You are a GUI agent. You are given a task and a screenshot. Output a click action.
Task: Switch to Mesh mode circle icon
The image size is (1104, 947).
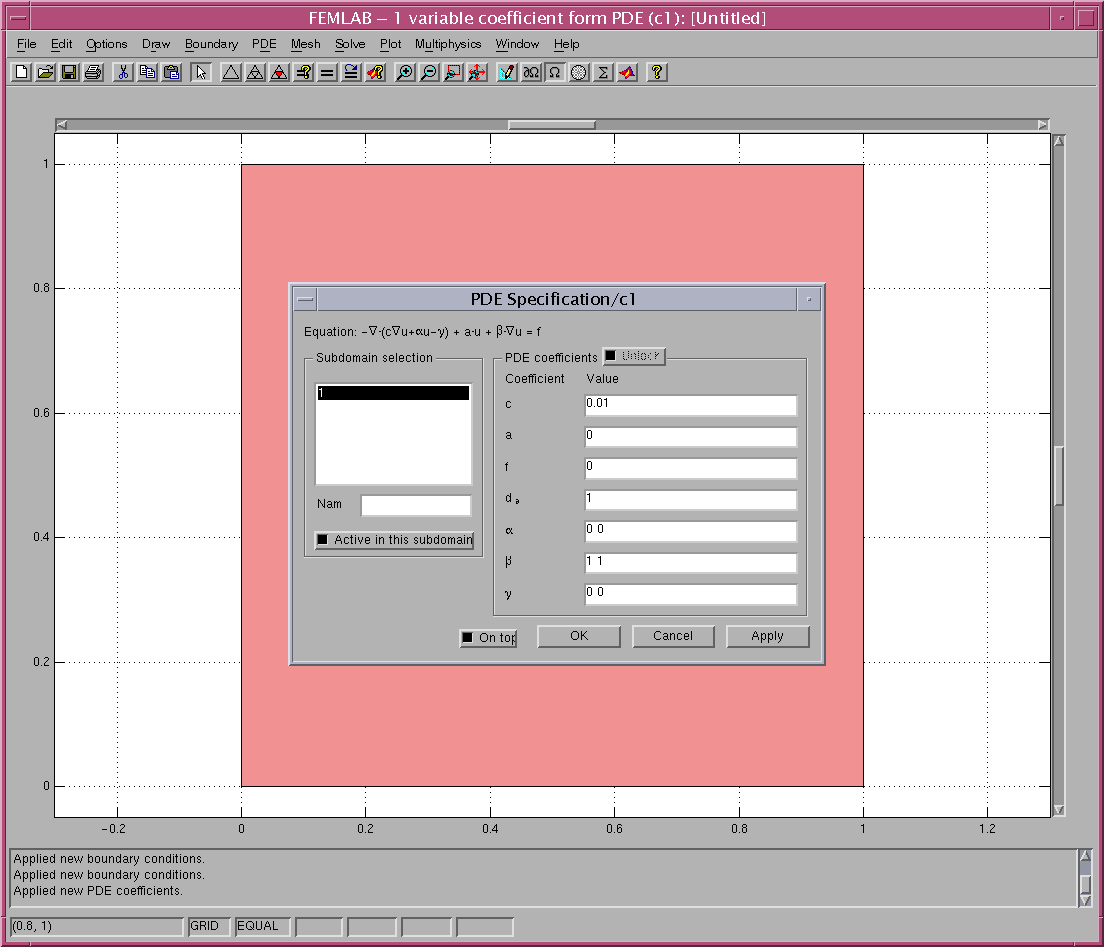(579, 73)
